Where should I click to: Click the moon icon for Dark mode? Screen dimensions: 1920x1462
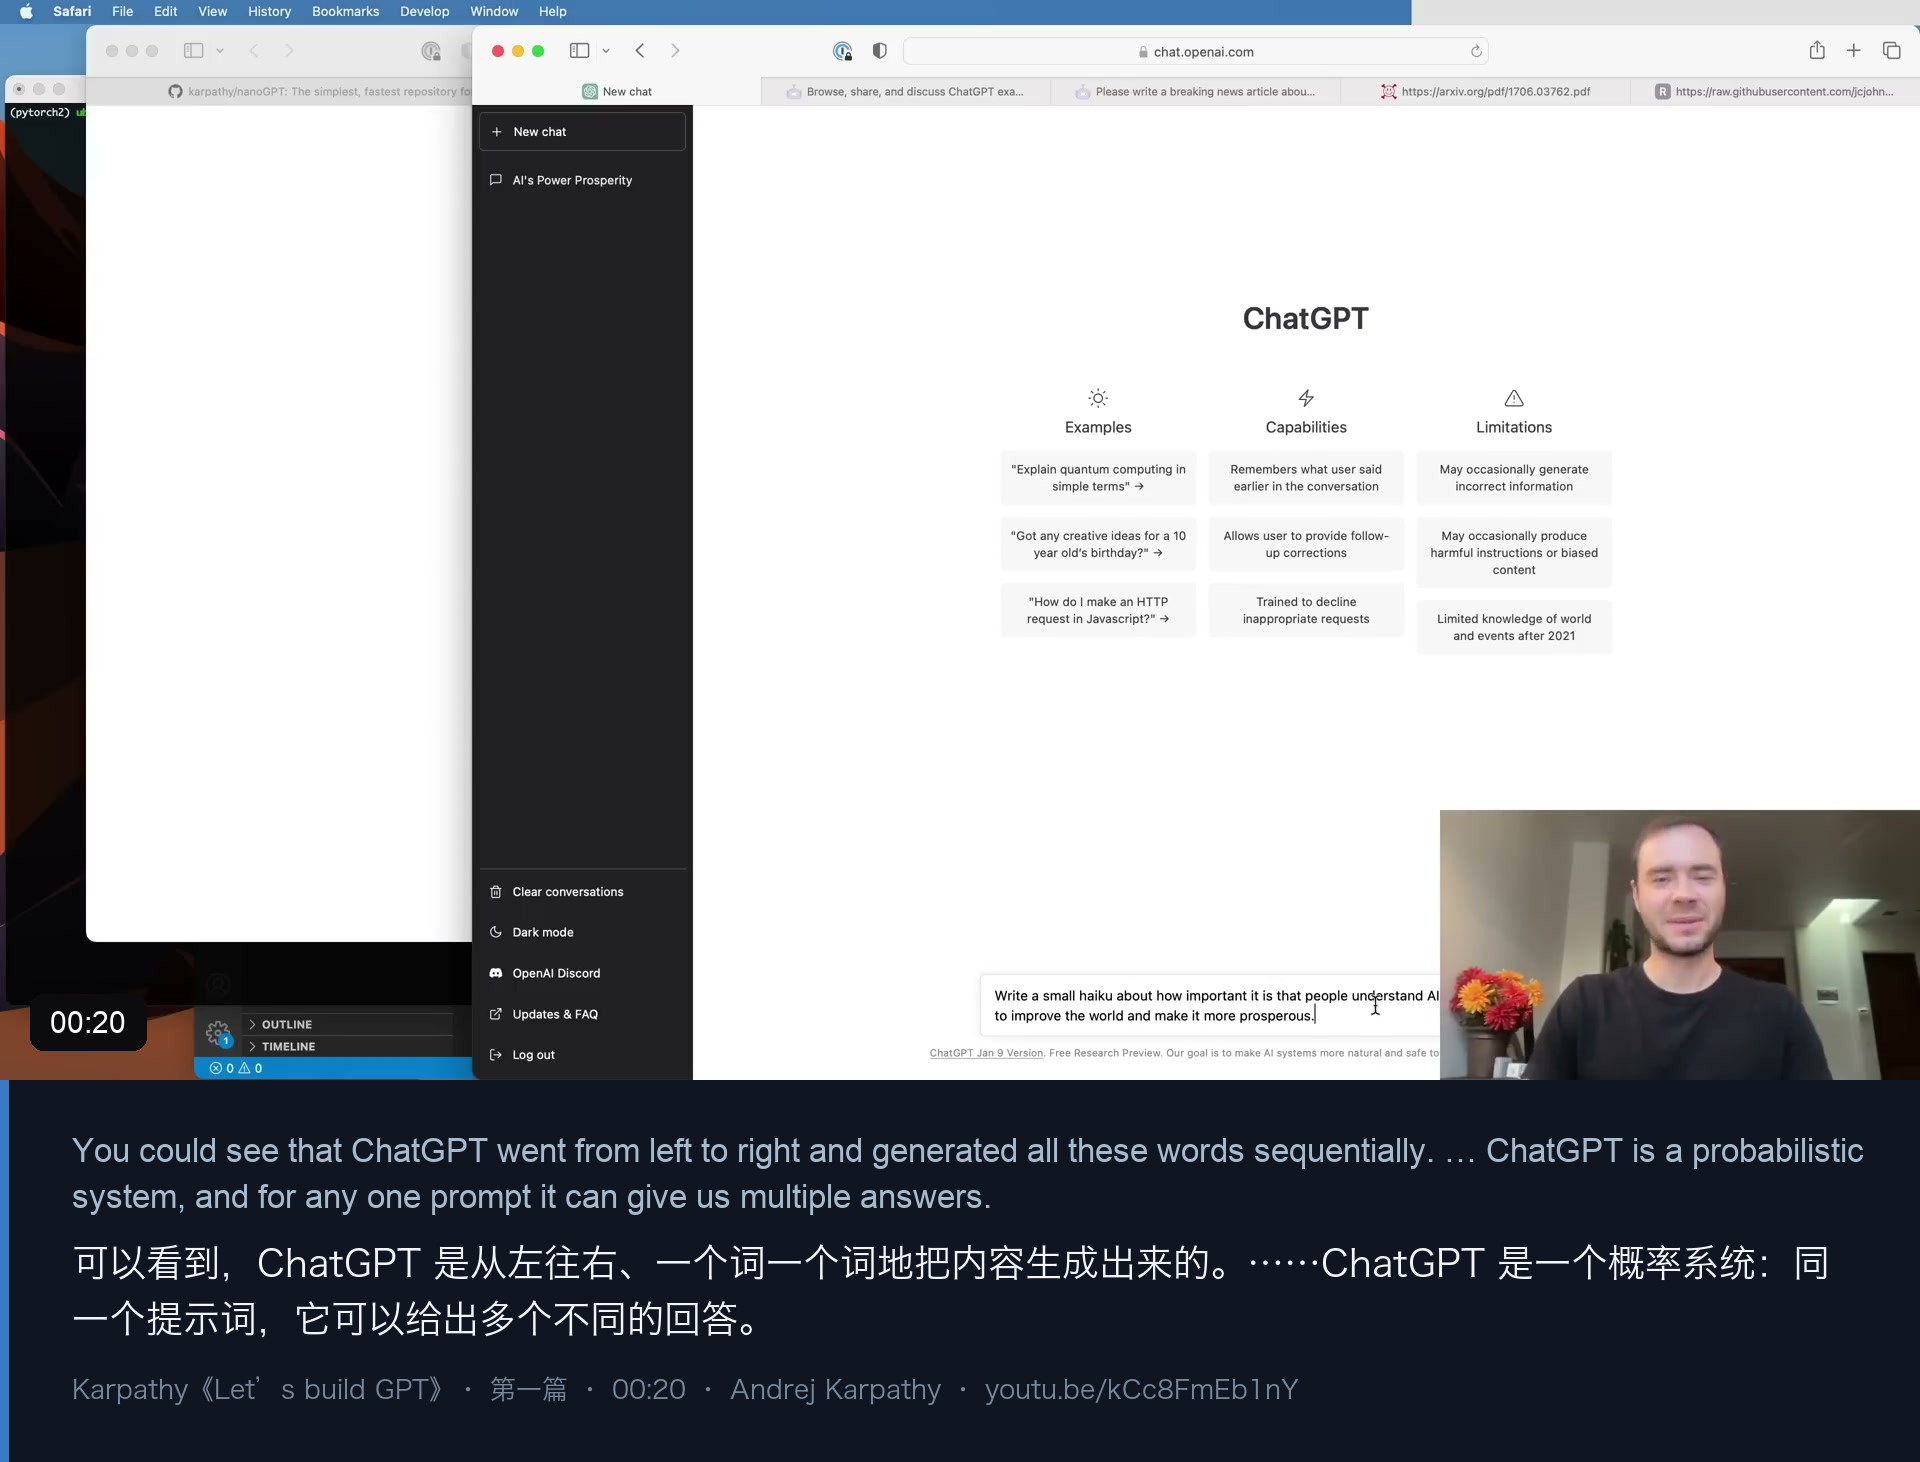click(x=496, y=932)
